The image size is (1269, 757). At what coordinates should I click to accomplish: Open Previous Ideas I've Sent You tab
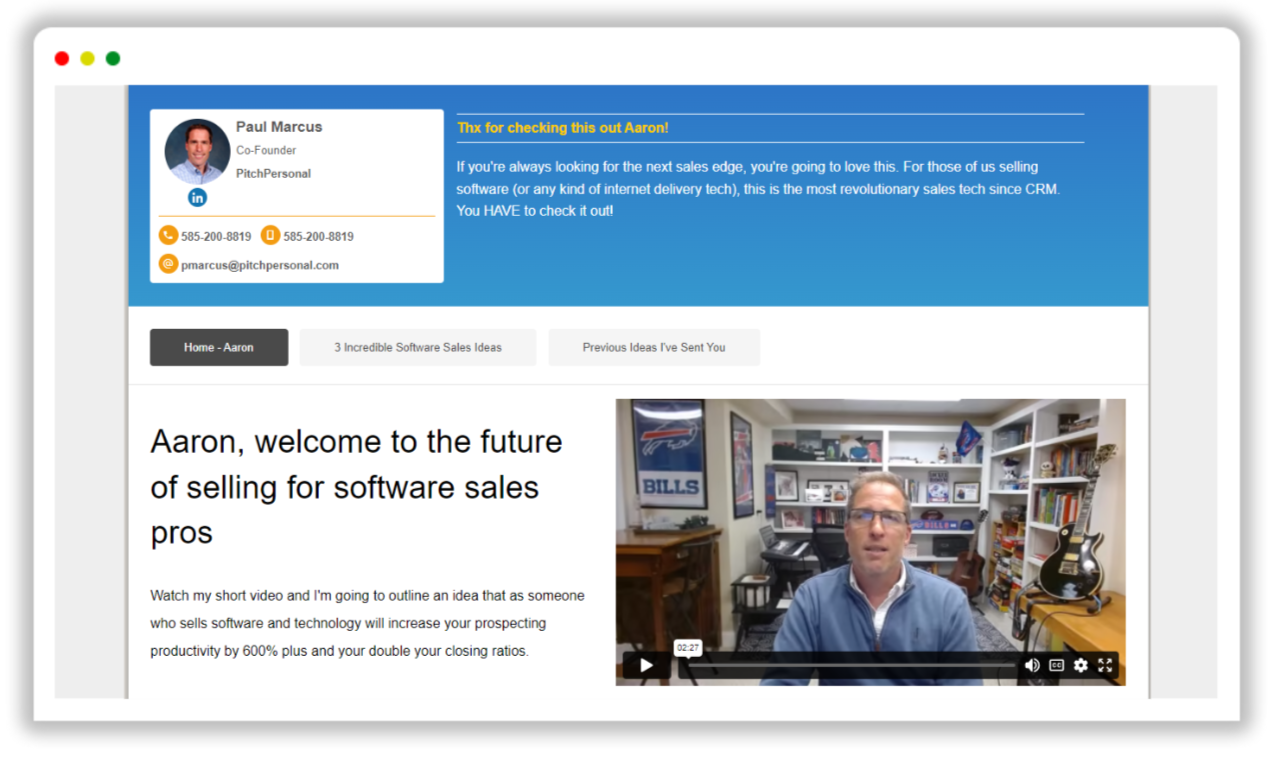(x=654, y=347)
